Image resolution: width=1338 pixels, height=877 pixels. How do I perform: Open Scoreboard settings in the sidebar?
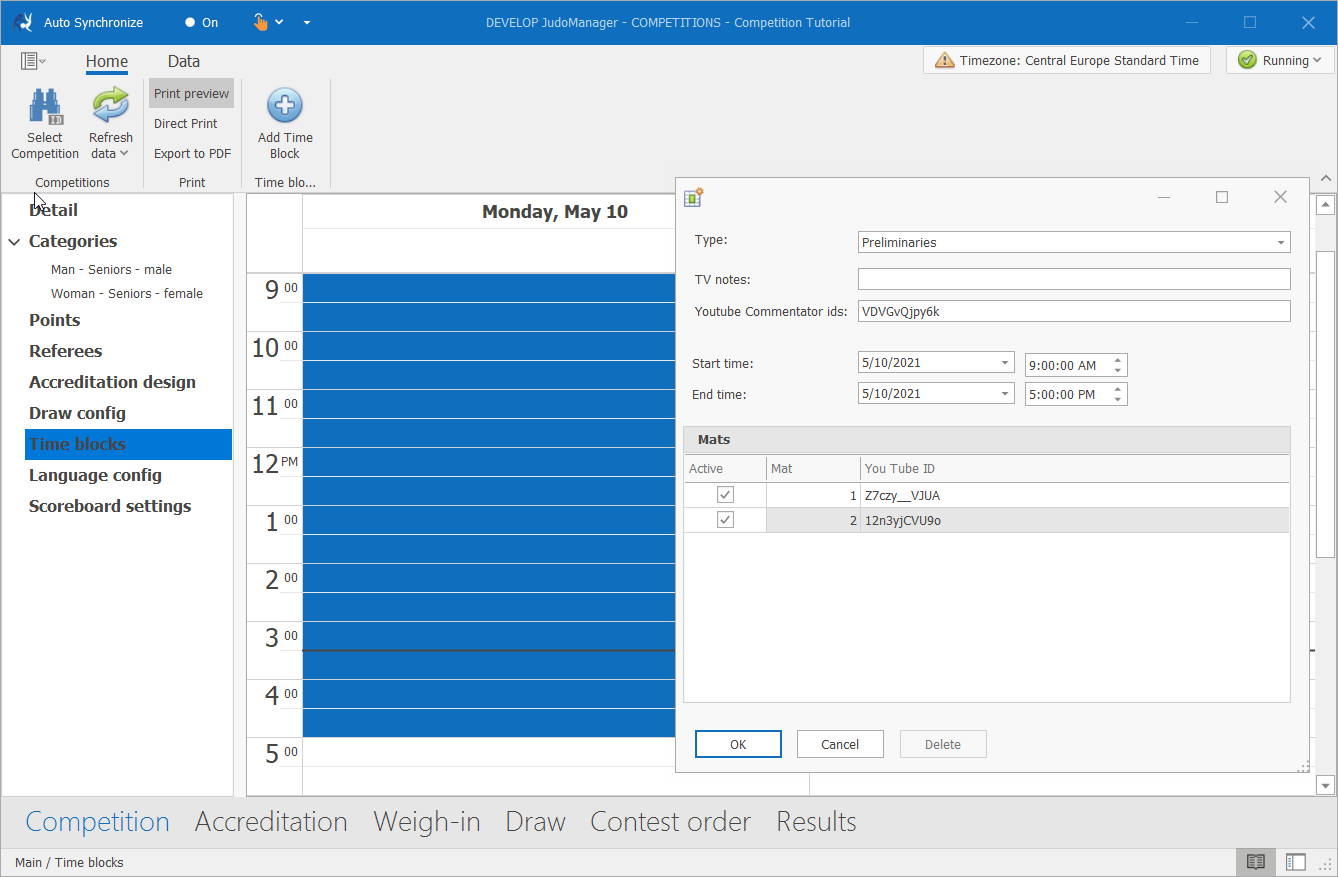point(110,506)
